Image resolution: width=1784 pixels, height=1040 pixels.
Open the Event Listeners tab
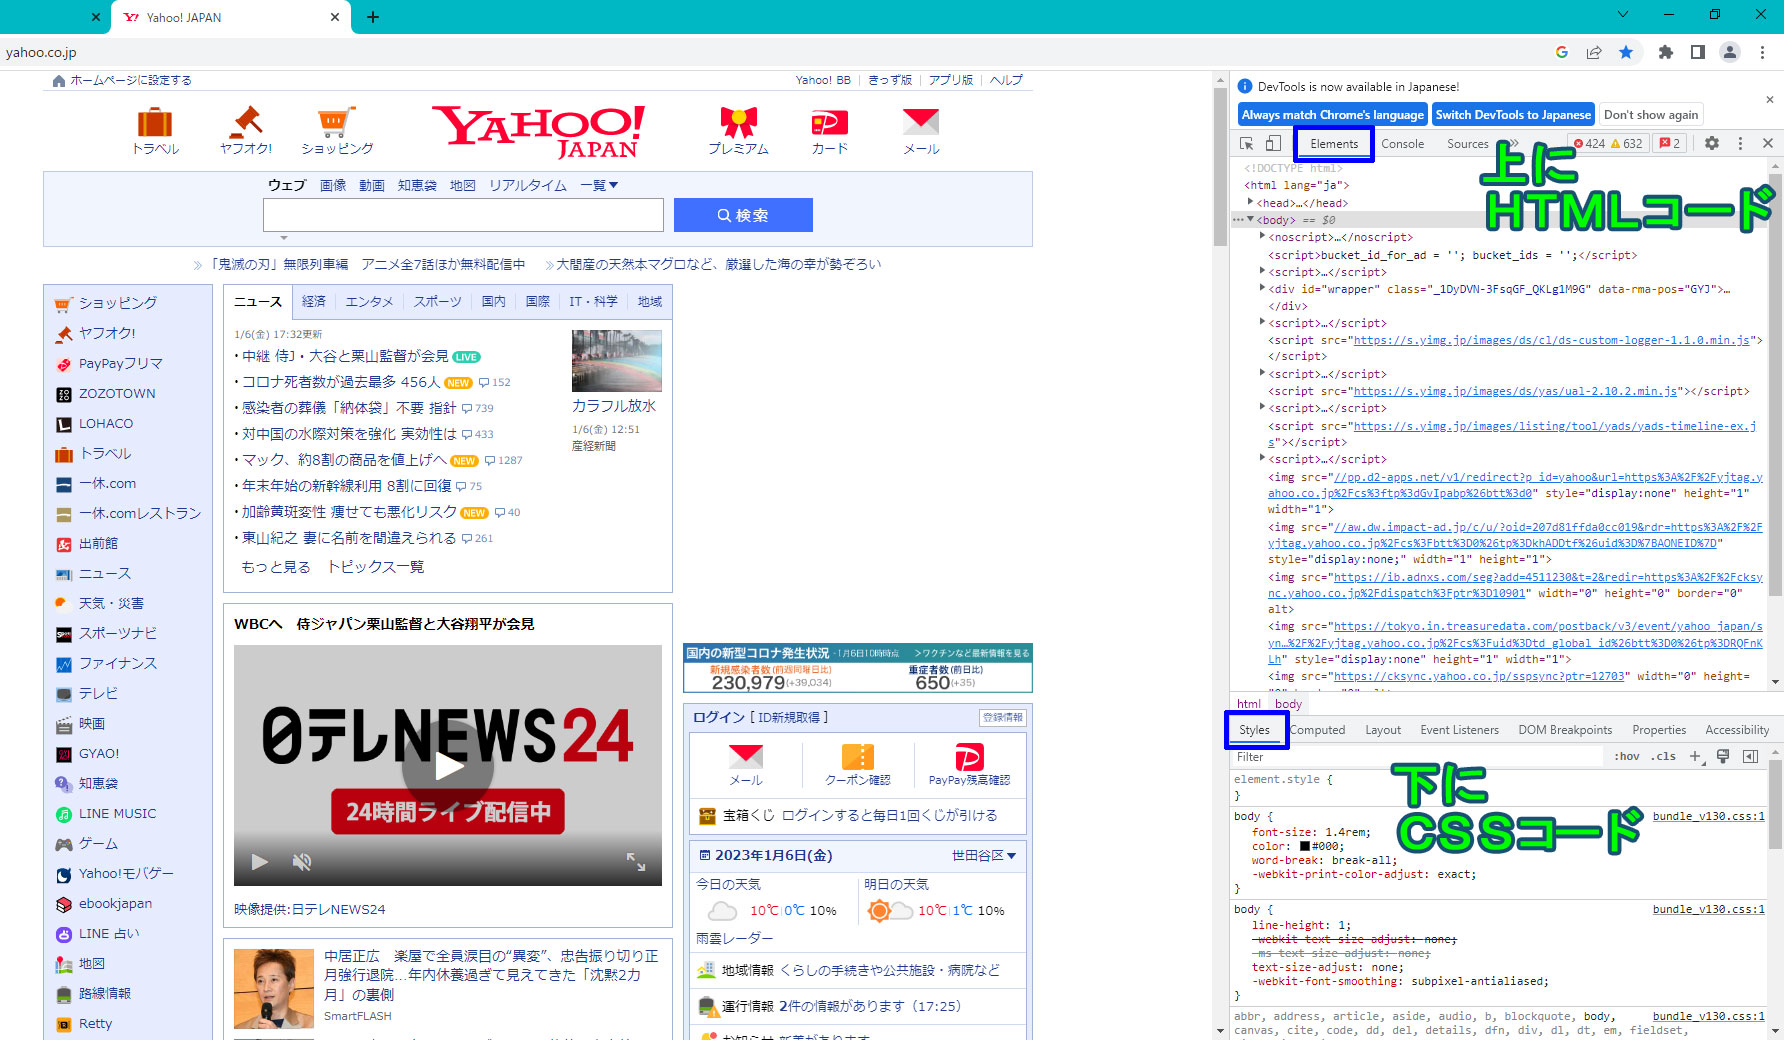point(1459,730)
